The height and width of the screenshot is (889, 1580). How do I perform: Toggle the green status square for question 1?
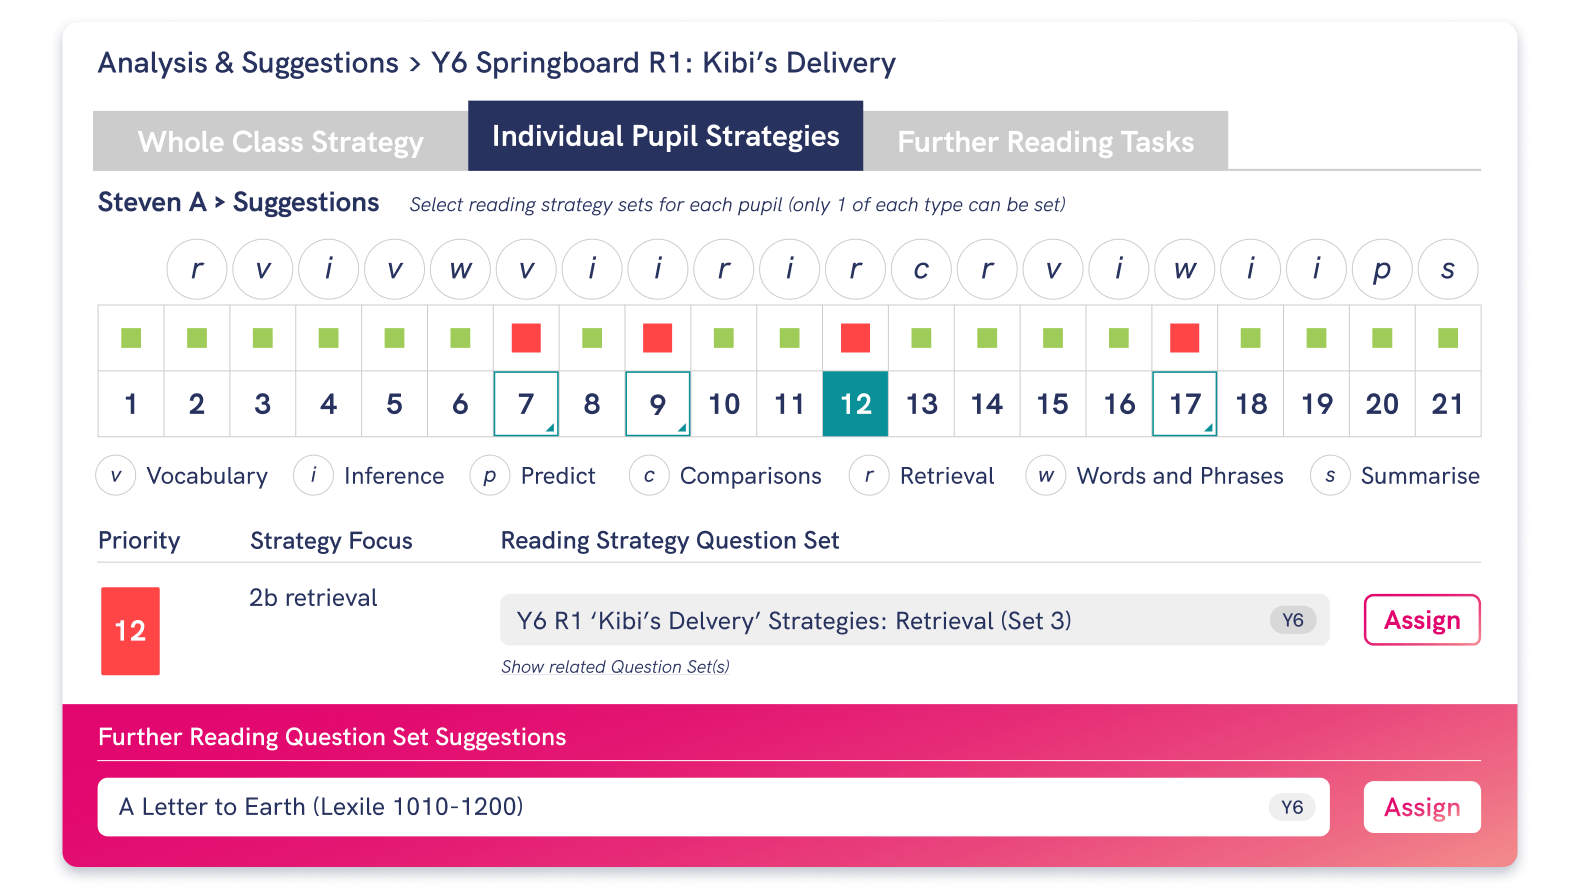click(x=130, y=338)
